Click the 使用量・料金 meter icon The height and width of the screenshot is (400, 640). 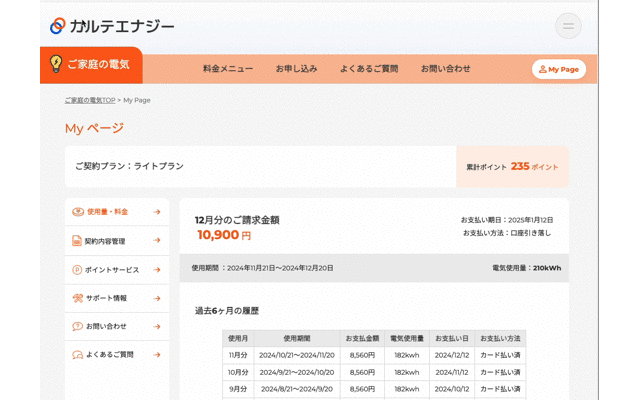(x=78, y=212)
